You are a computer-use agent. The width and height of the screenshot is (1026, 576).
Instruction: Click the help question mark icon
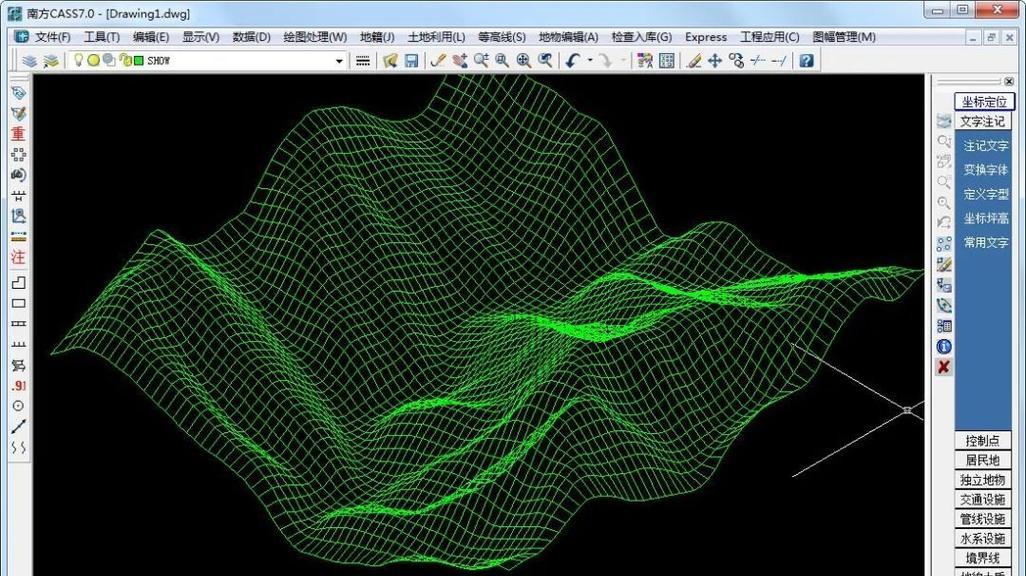(x=807, y=61)
